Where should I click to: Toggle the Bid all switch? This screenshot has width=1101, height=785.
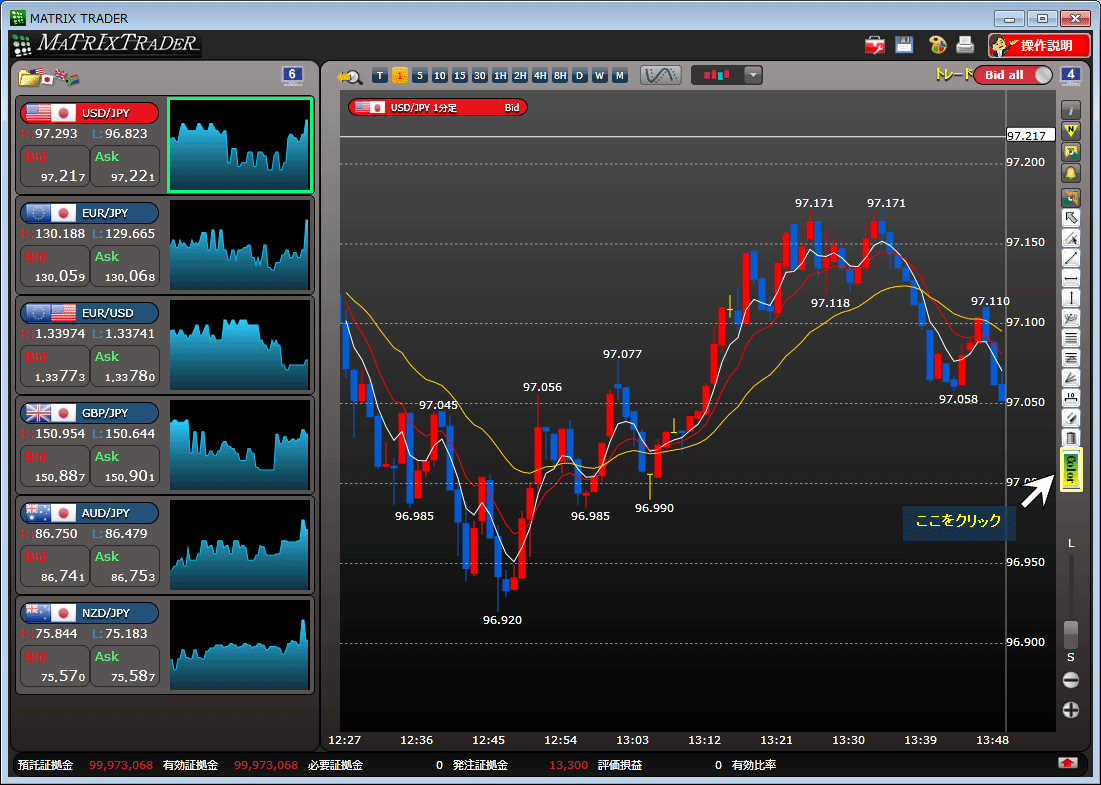[1013, 75]
